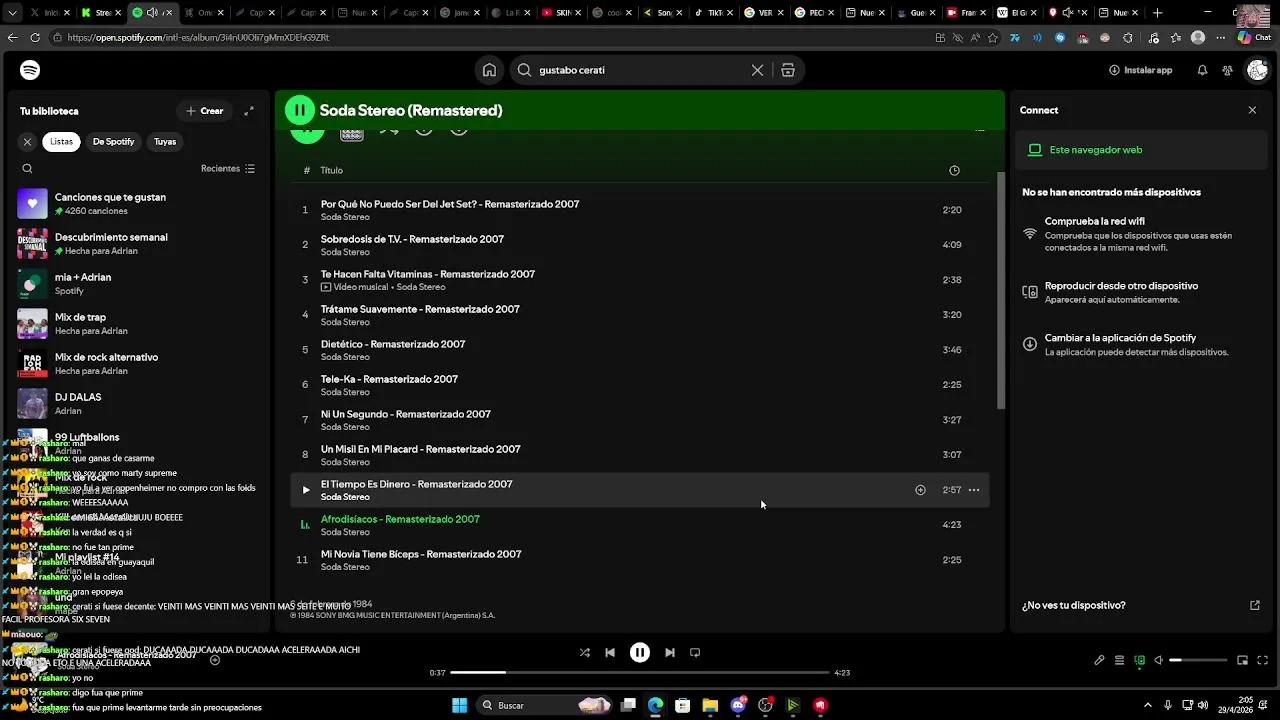Open new browser tab
This screenshot has height=720, width=1280.
click(1158, 13)
